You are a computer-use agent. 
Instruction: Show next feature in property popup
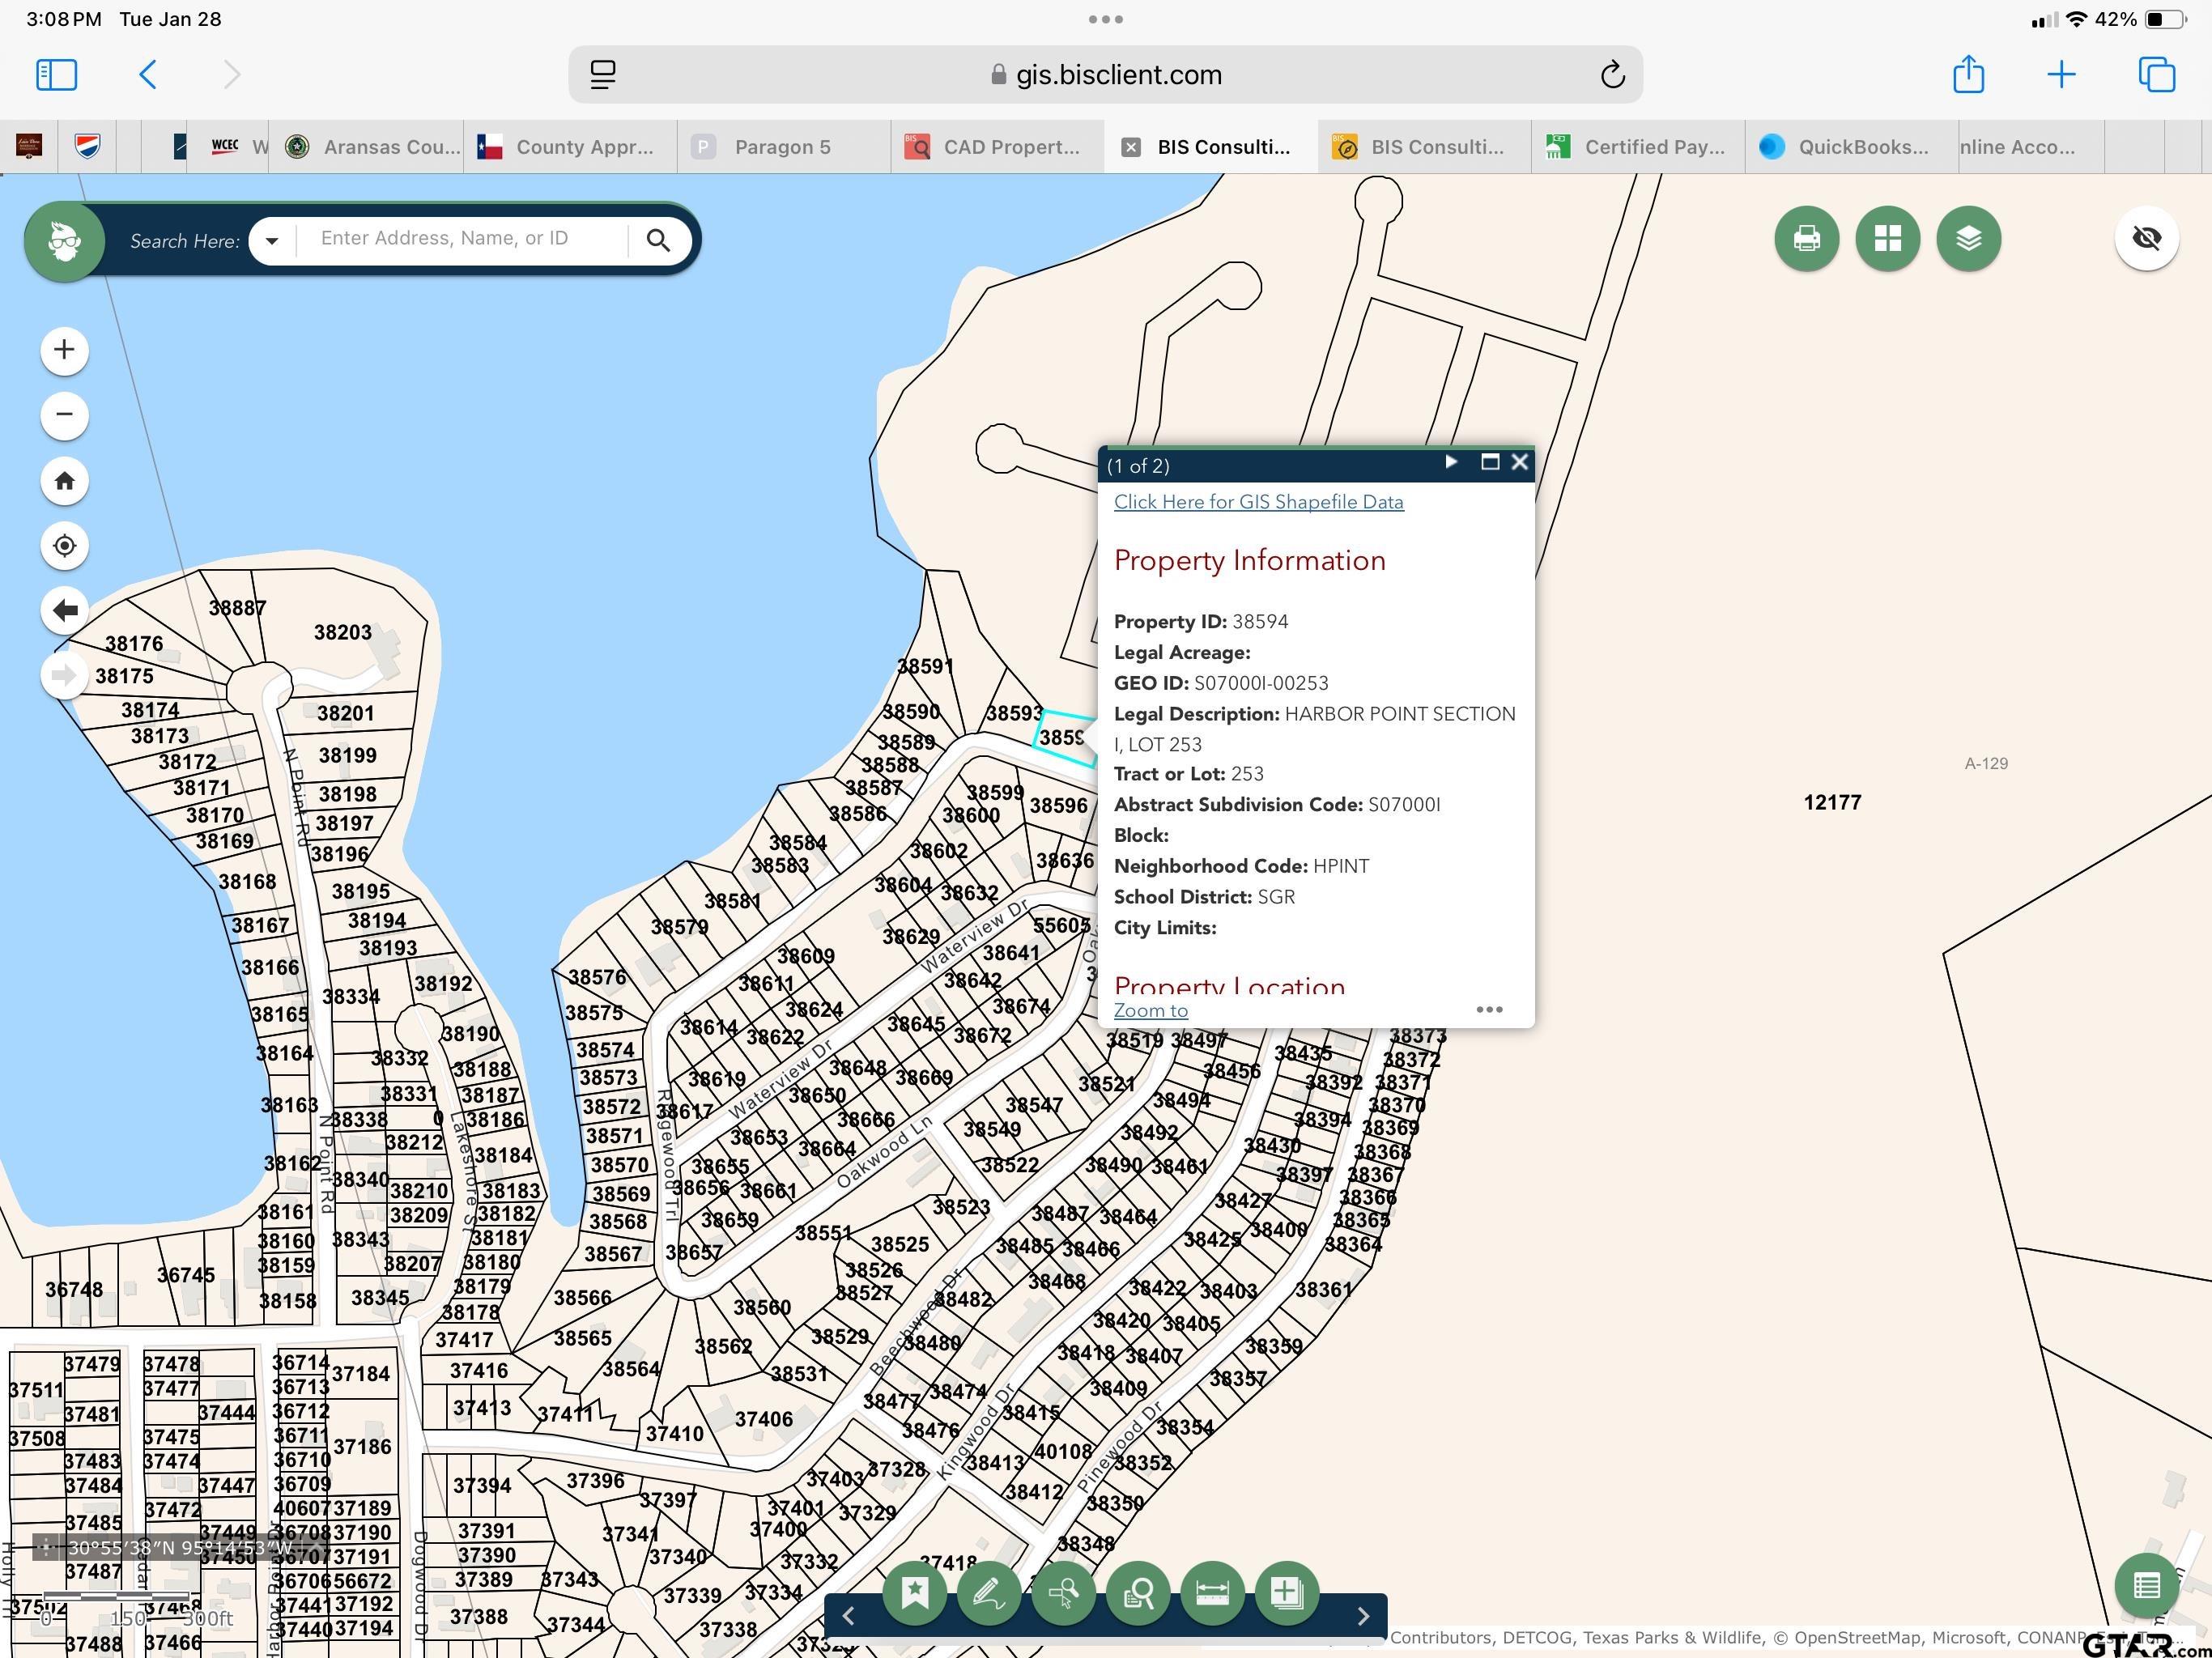[1451, 462]
